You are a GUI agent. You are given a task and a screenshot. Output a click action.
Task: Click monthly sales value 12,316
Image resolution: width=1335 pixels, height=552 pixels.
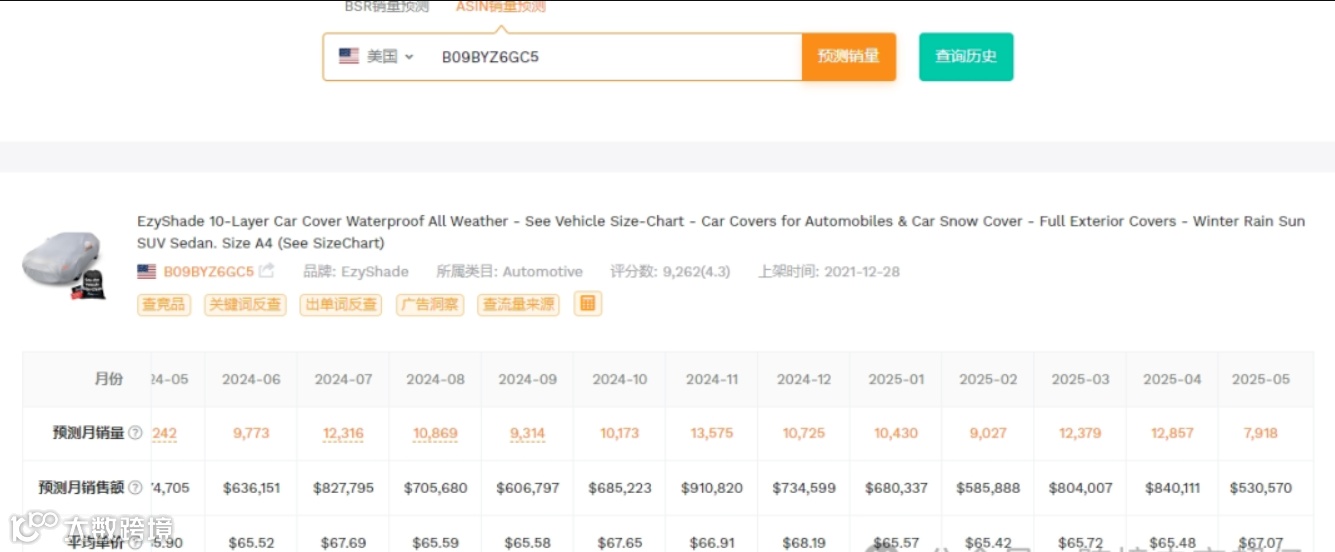[343, 433]
